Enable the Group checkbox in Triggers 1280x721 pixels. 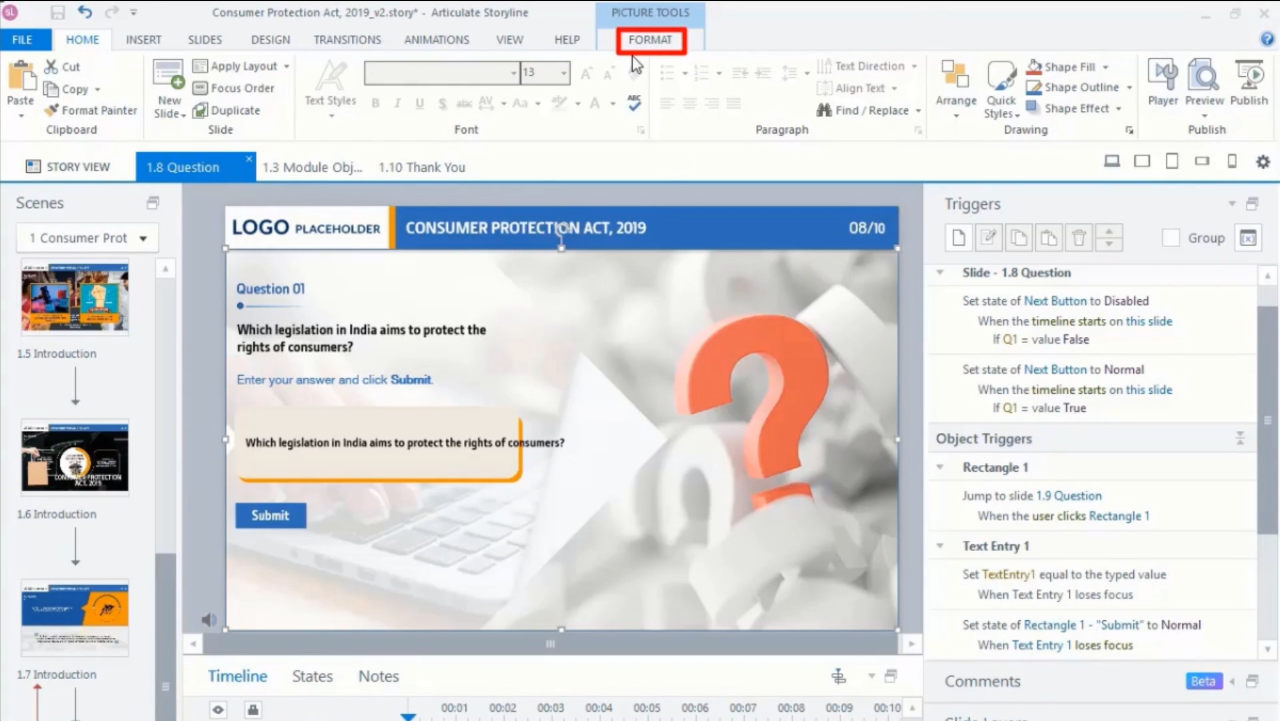1171,238
